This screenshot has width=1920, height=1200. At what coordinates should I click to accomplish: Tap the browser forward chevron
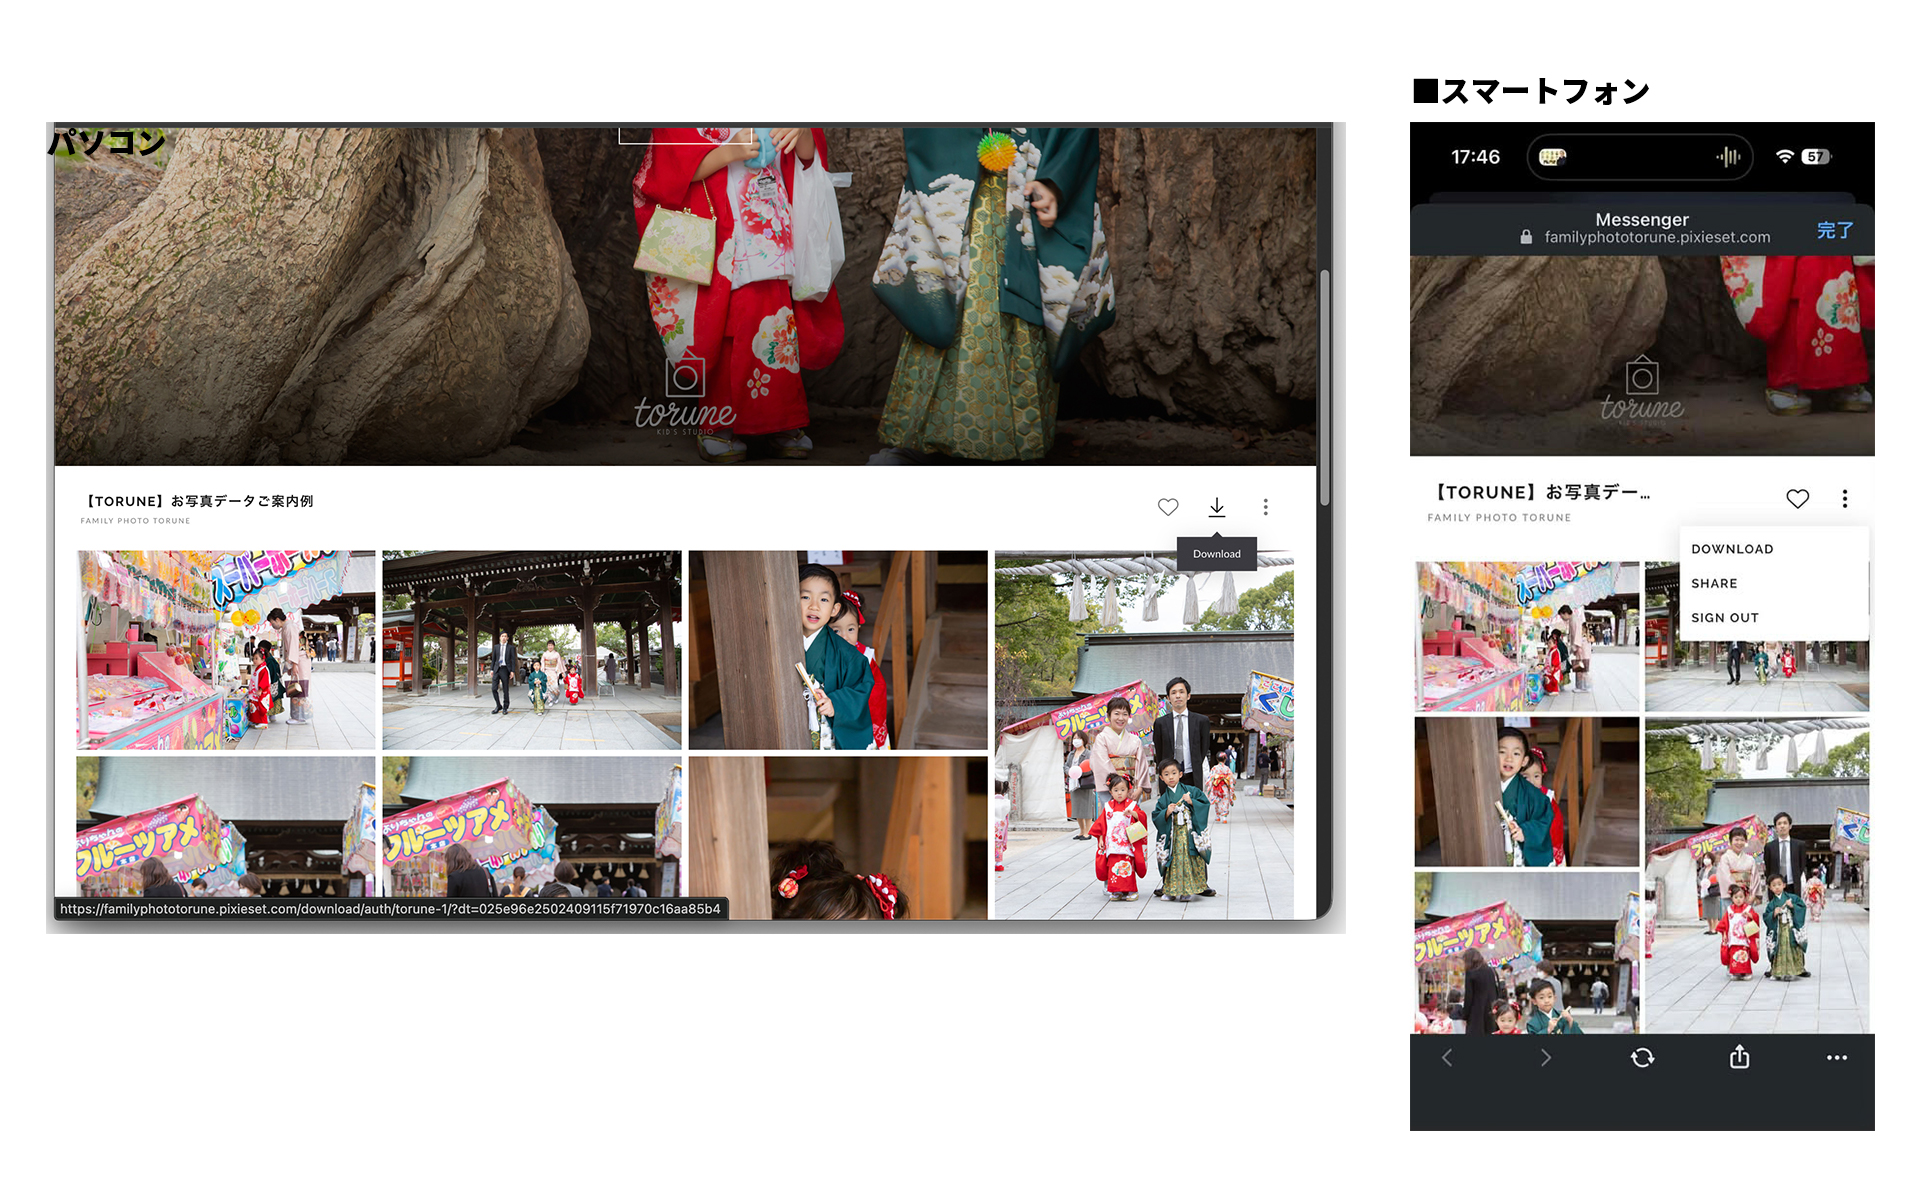[1545, 1058]
